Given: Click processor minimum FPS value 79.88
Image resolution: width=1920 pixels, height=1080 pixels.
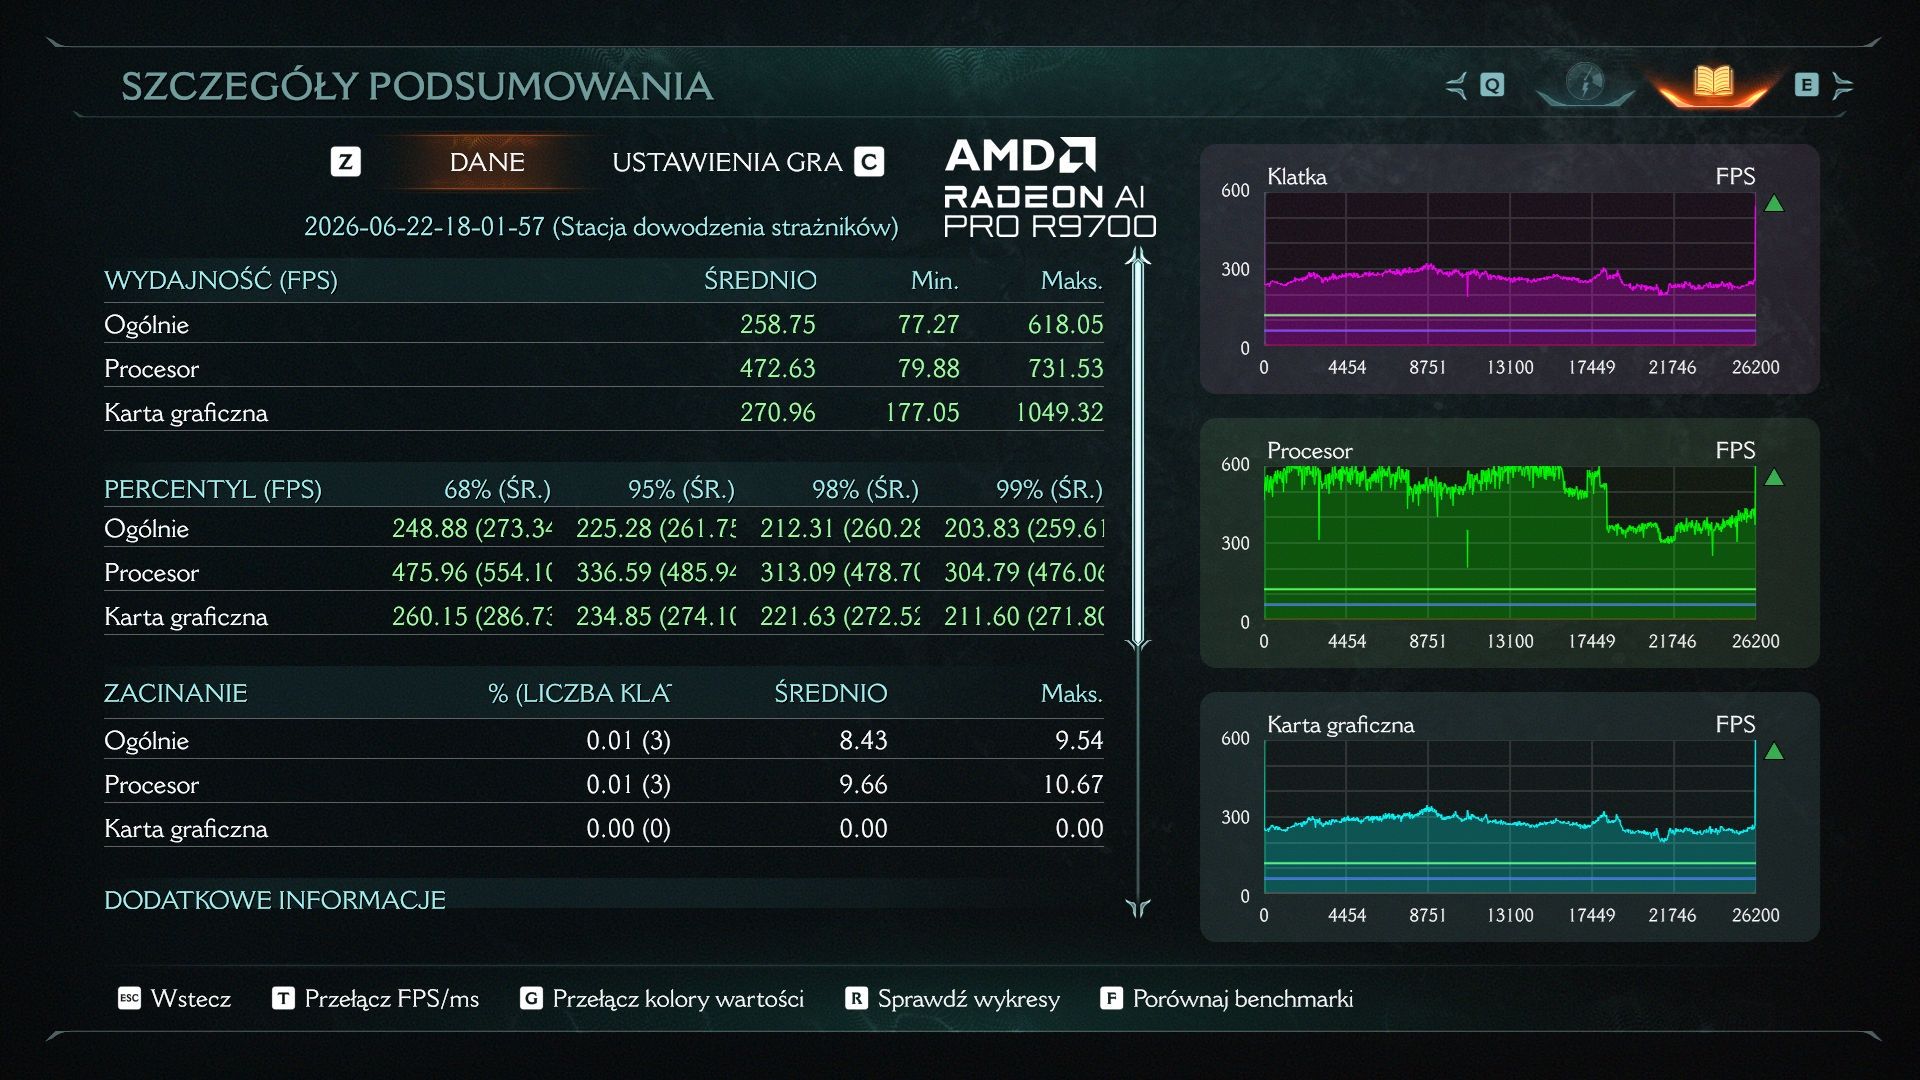Looking at the screenshot, I should (x=928, y=369).
